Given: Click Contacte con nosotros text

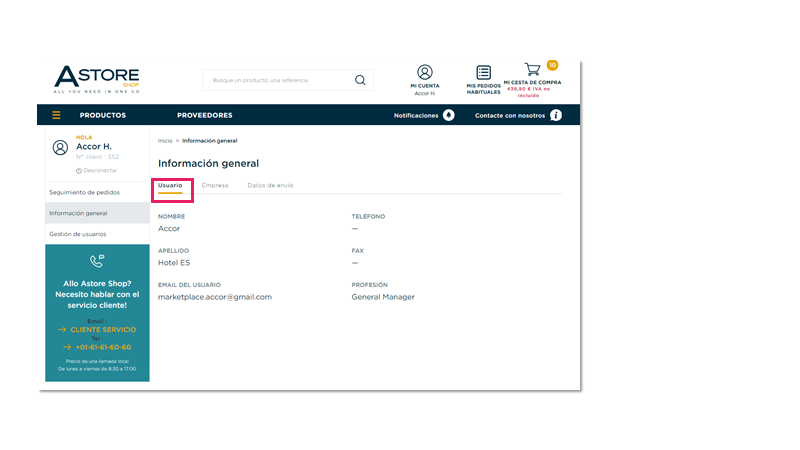Looking at the screenshot, I should (x=510, y=116).
